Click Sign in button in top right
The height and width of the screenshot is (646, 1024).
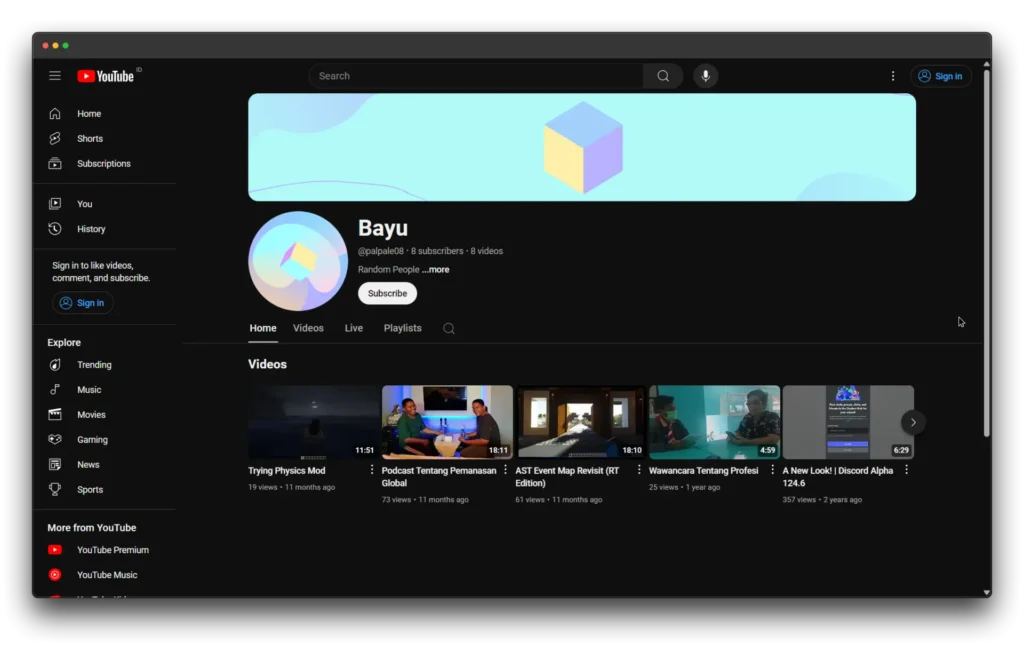point(940,76)
